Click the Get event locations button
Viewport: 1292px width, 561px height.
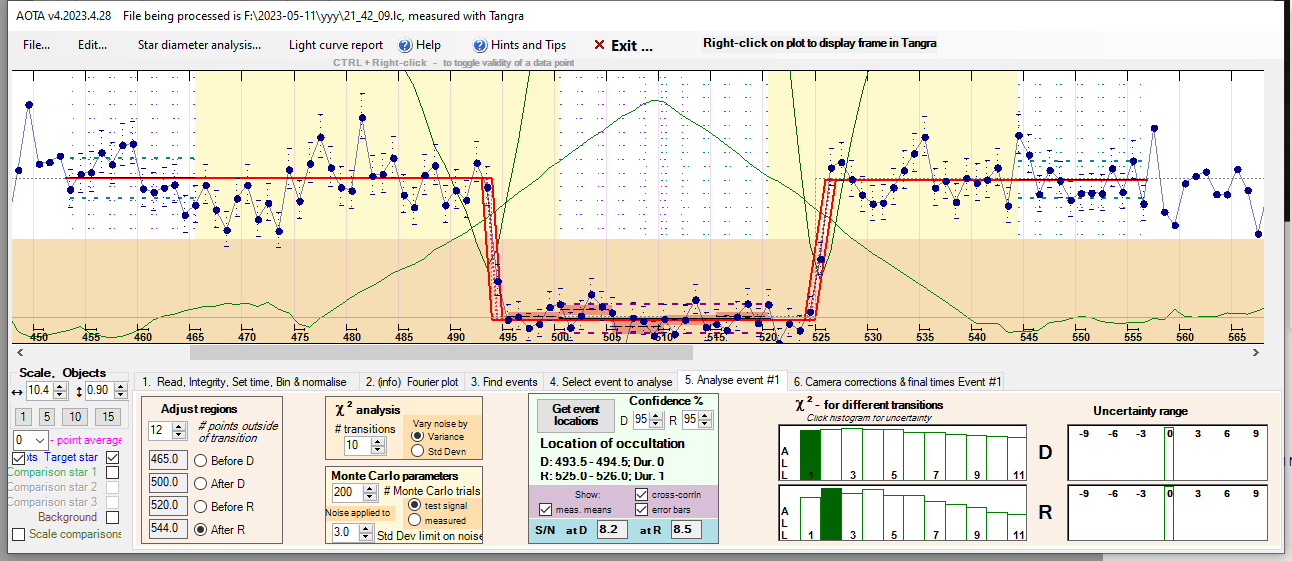tap(576, 414)
